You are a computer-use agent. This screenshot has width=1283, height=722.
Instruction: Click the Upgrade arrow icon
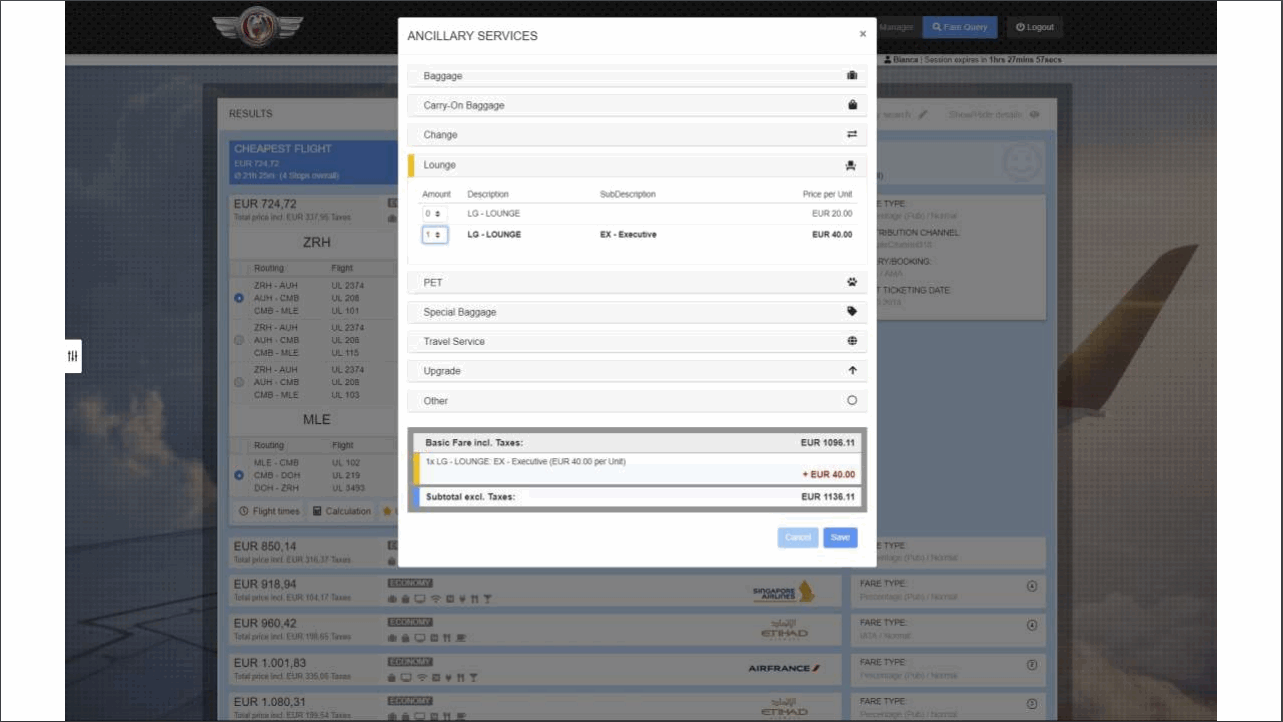point(852,371)
